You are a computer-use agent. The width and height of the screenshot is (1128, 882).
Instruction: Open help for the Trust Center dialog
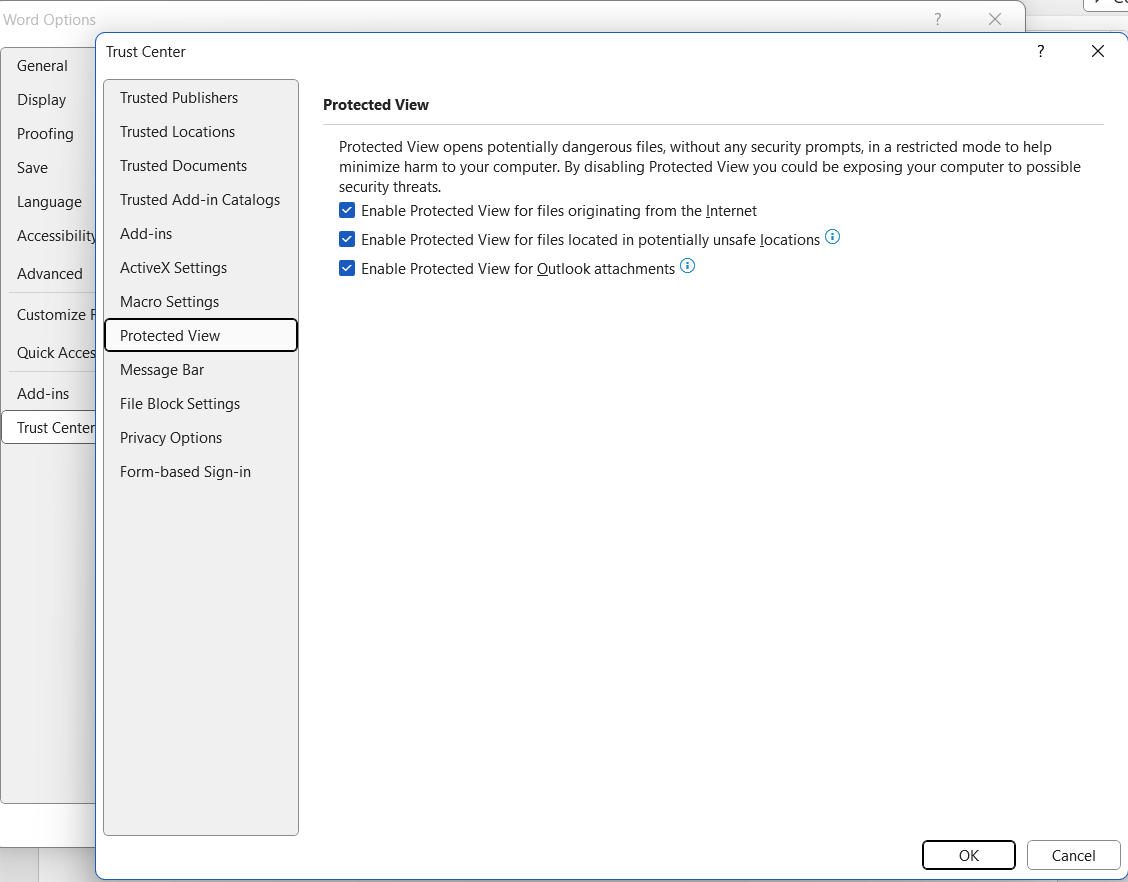point(1040,51)
